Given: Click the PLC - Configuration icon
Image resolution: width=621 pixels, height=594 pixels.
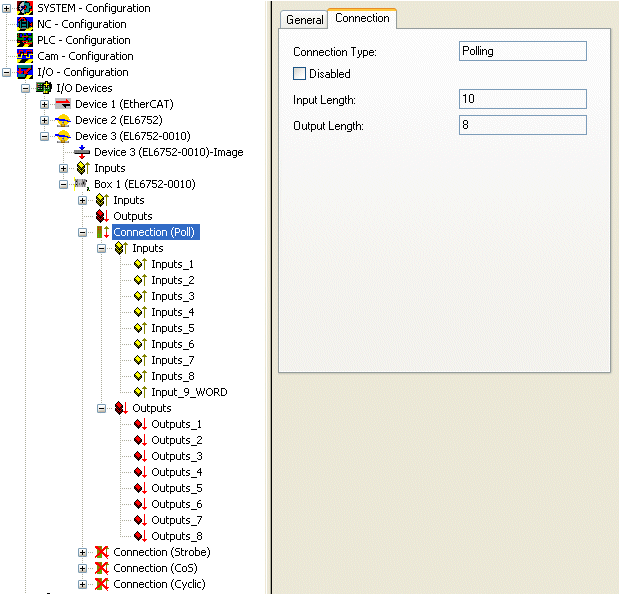Looking at the screenshot, I should 25,40.
